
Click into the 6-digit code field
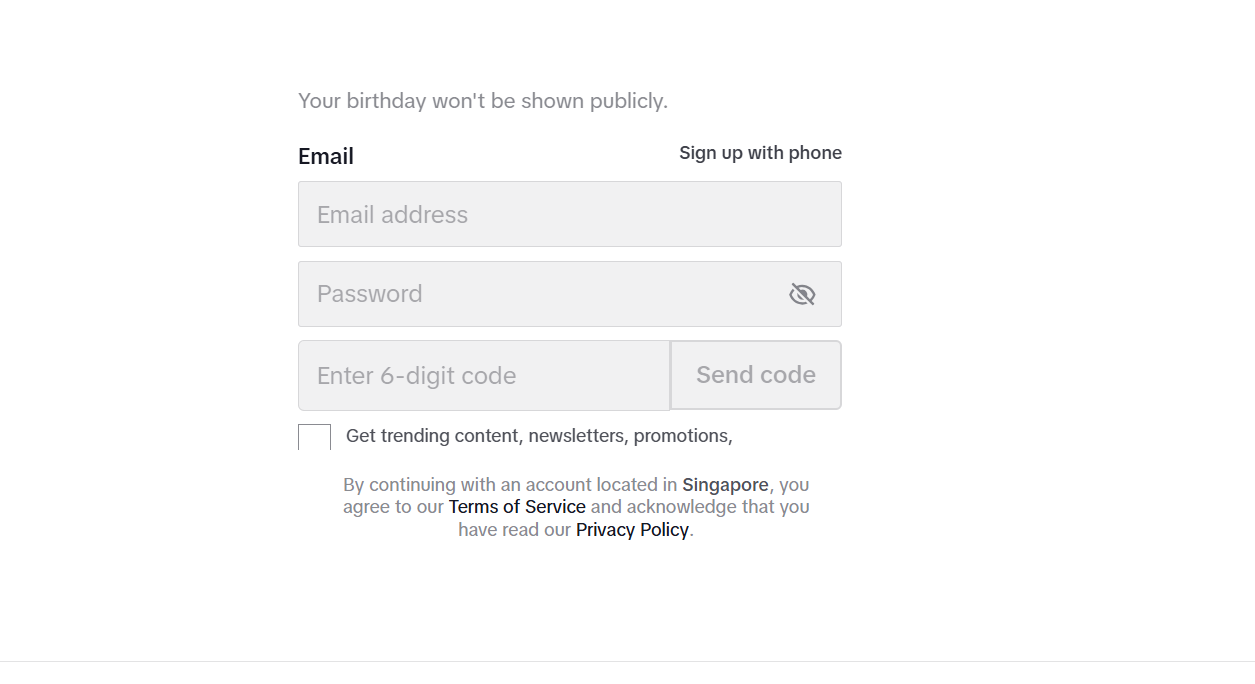[x=484, y=375]
